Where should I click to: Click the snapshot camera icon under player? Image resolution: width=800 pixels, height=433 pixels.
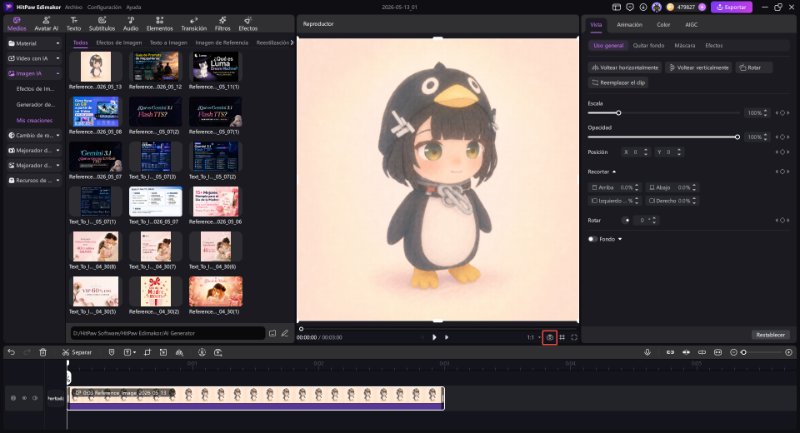click(549, 337)
